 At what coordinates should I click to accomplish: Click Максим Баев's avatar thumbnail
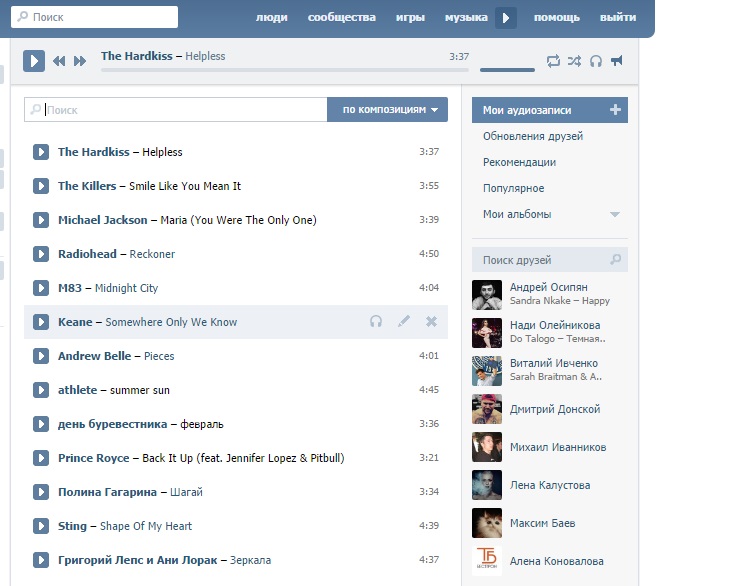coord(487,523)
